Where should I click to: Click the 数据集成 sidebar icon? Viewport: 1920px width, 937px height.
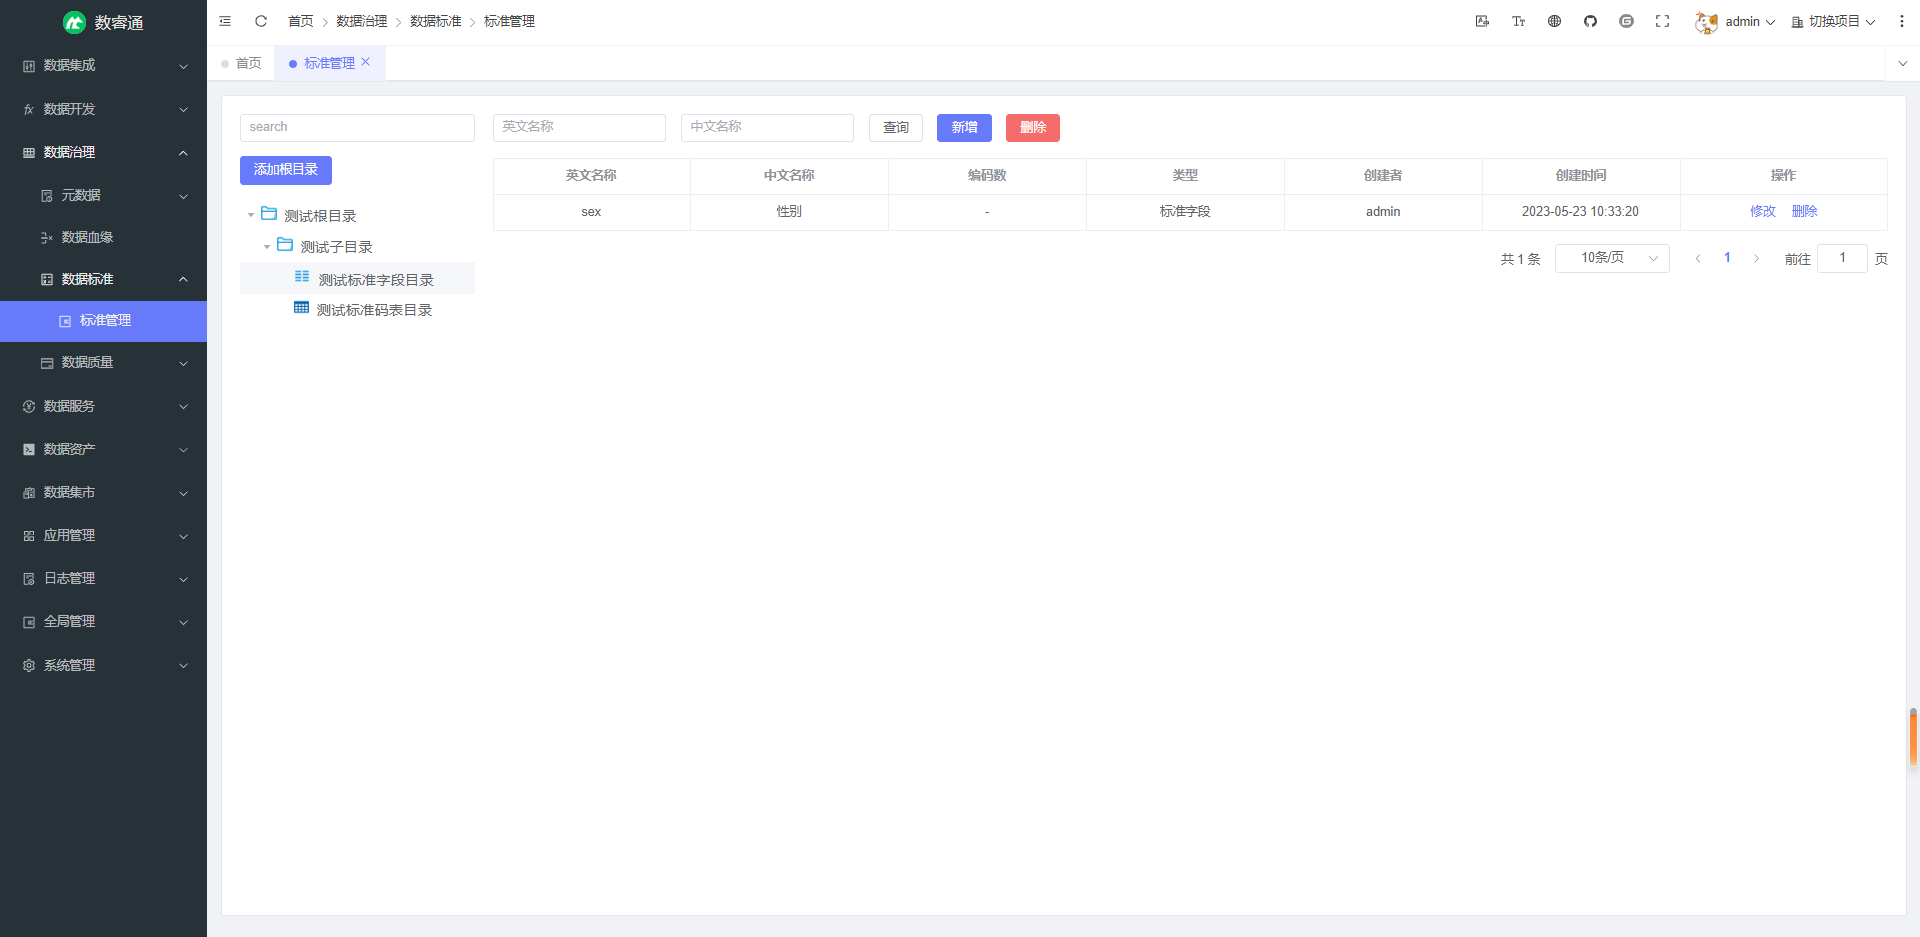[29, 66]
